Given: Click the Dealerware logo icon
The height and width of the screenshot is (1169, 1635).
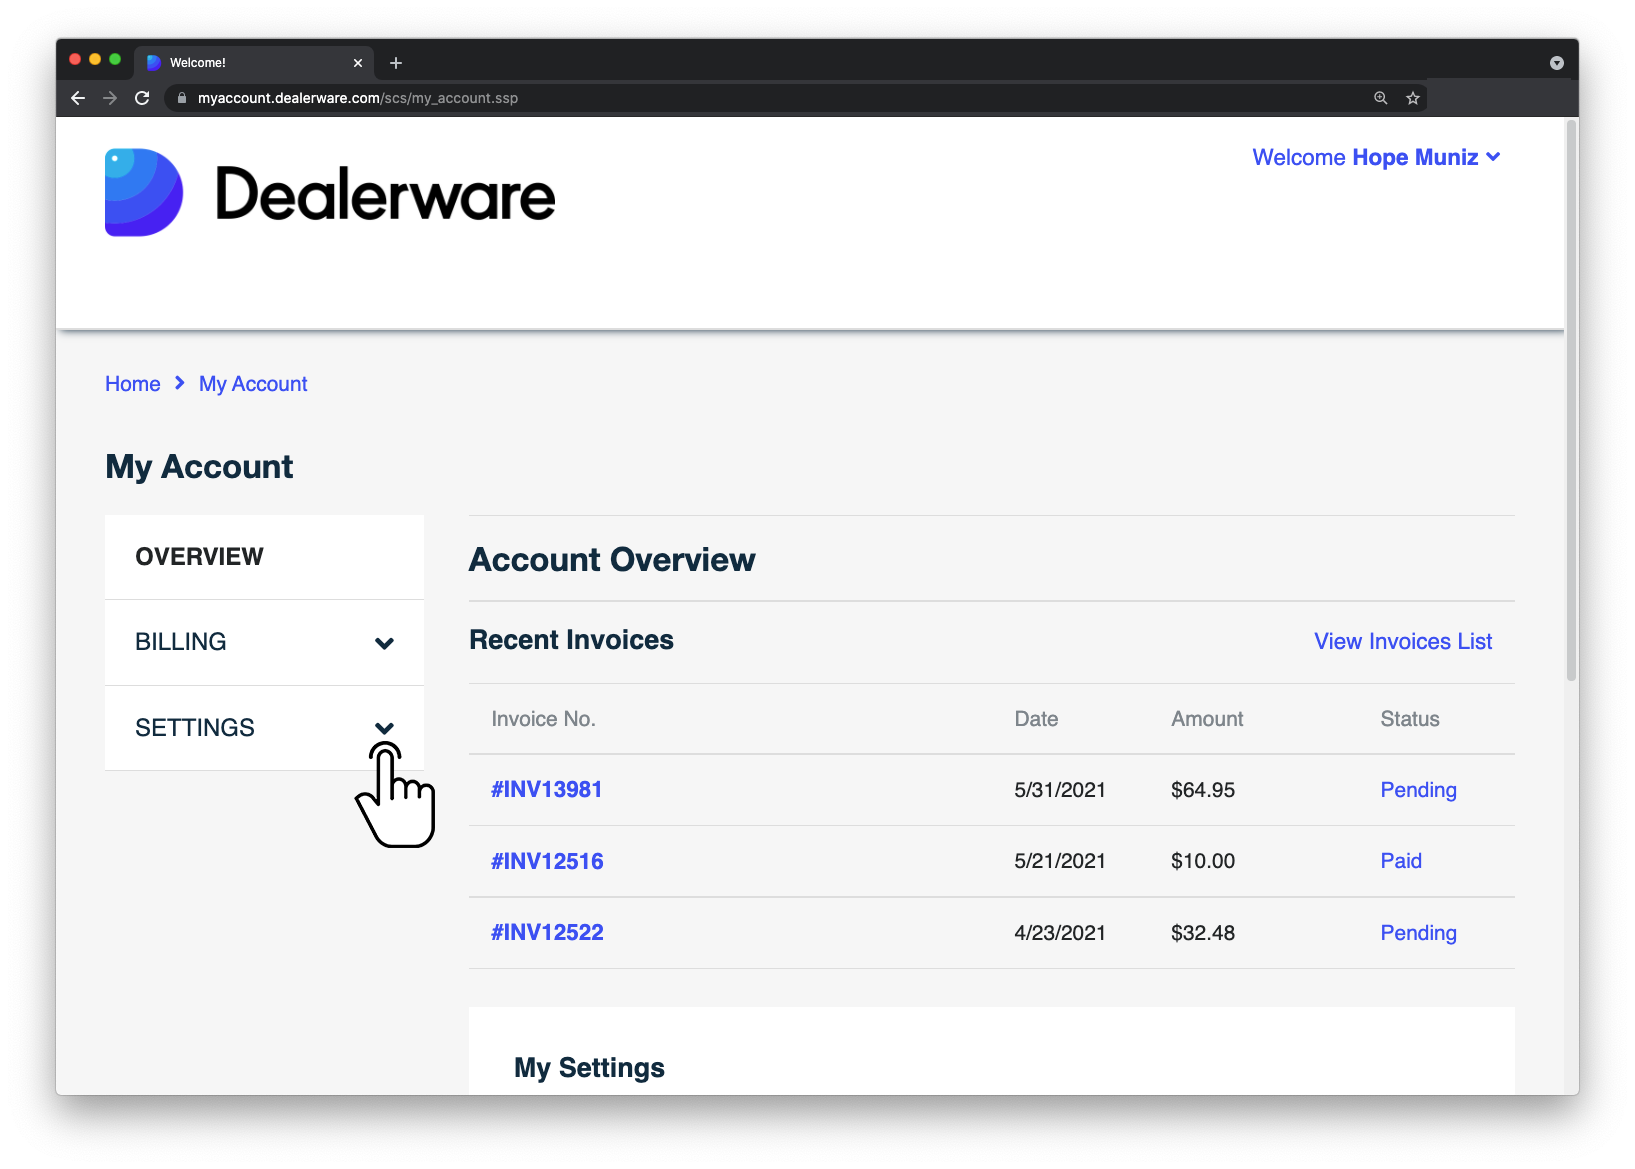Looking at the screenshot, I should [144, 193].
